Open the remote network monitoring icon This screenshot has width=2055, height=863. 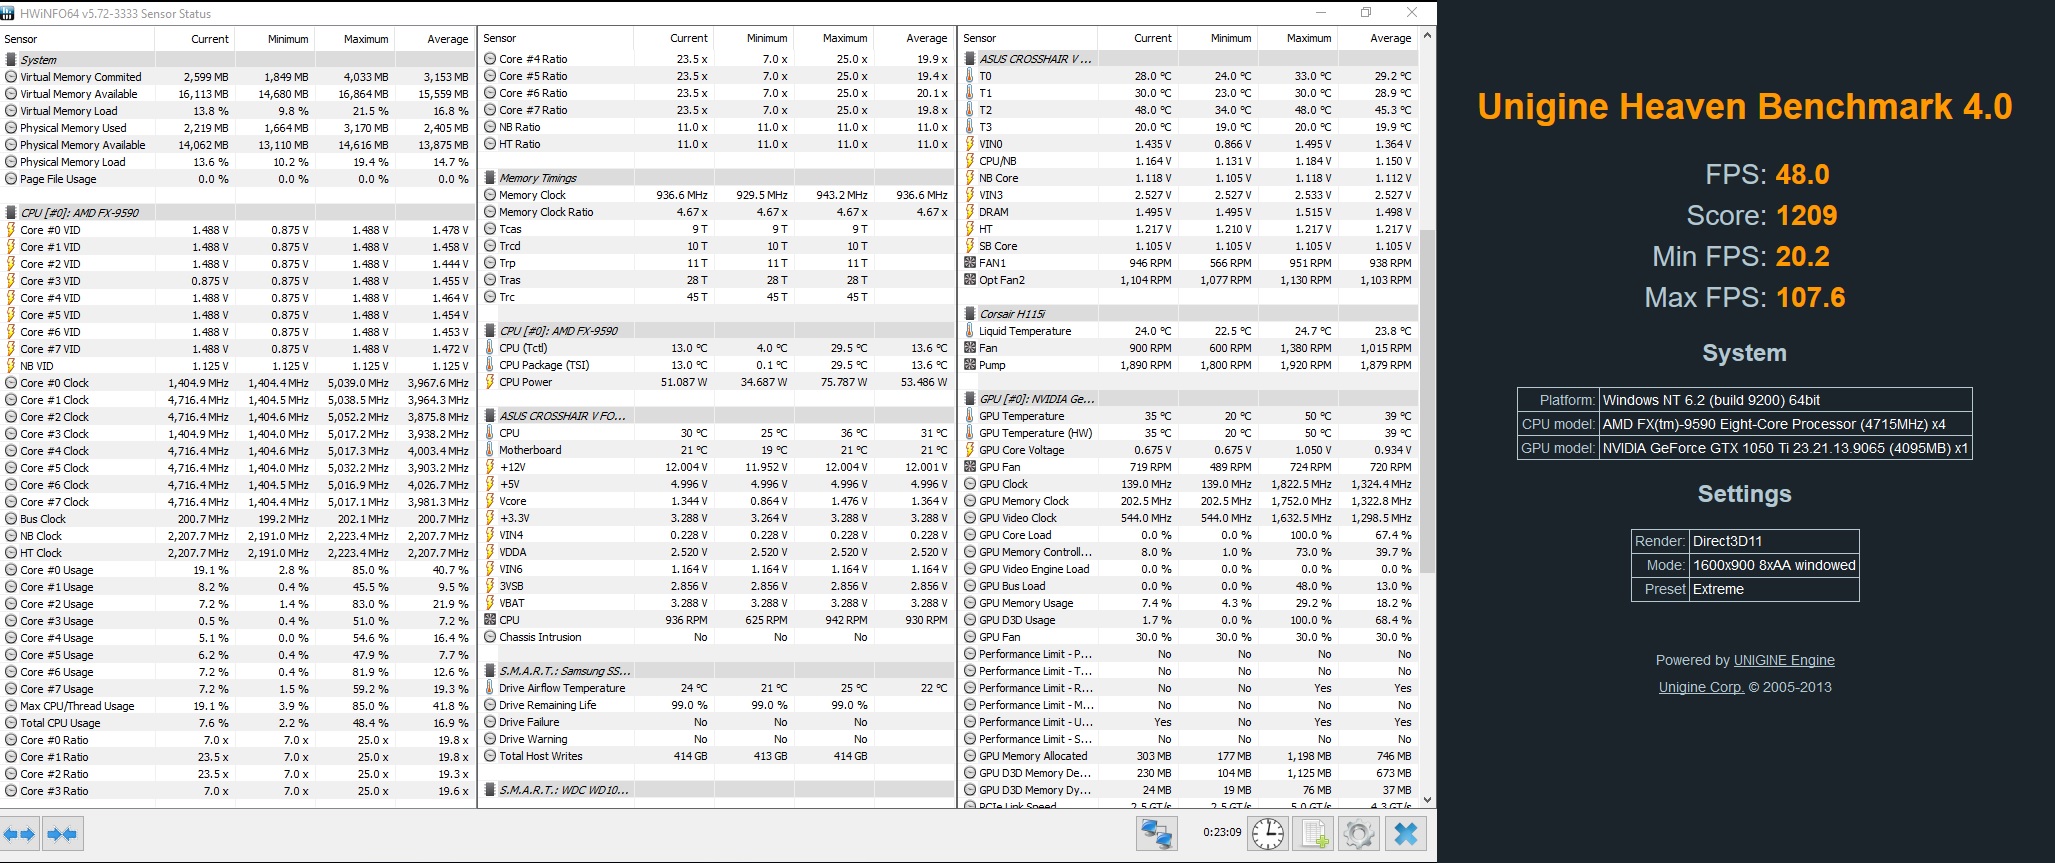coord(1157,833)
